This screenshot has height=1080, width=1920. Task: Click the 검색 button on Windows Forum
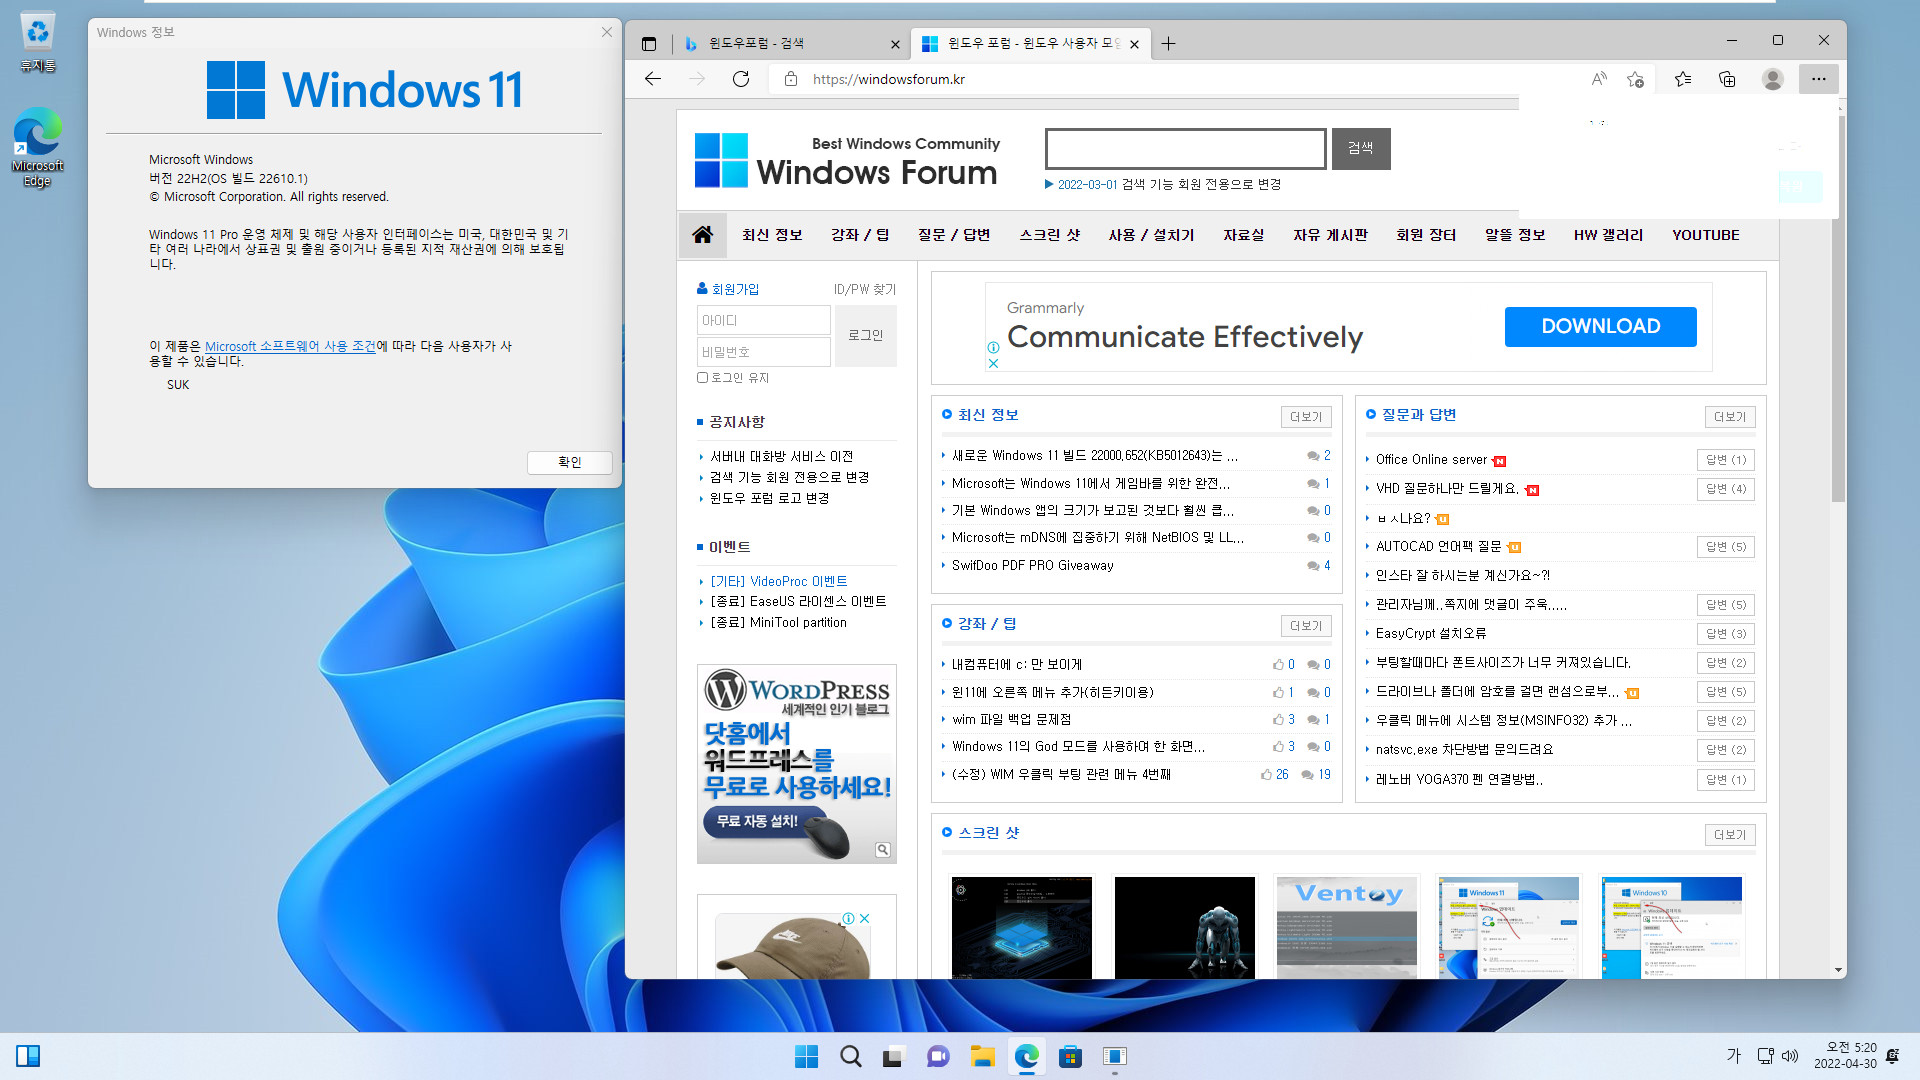[1362, 149]
